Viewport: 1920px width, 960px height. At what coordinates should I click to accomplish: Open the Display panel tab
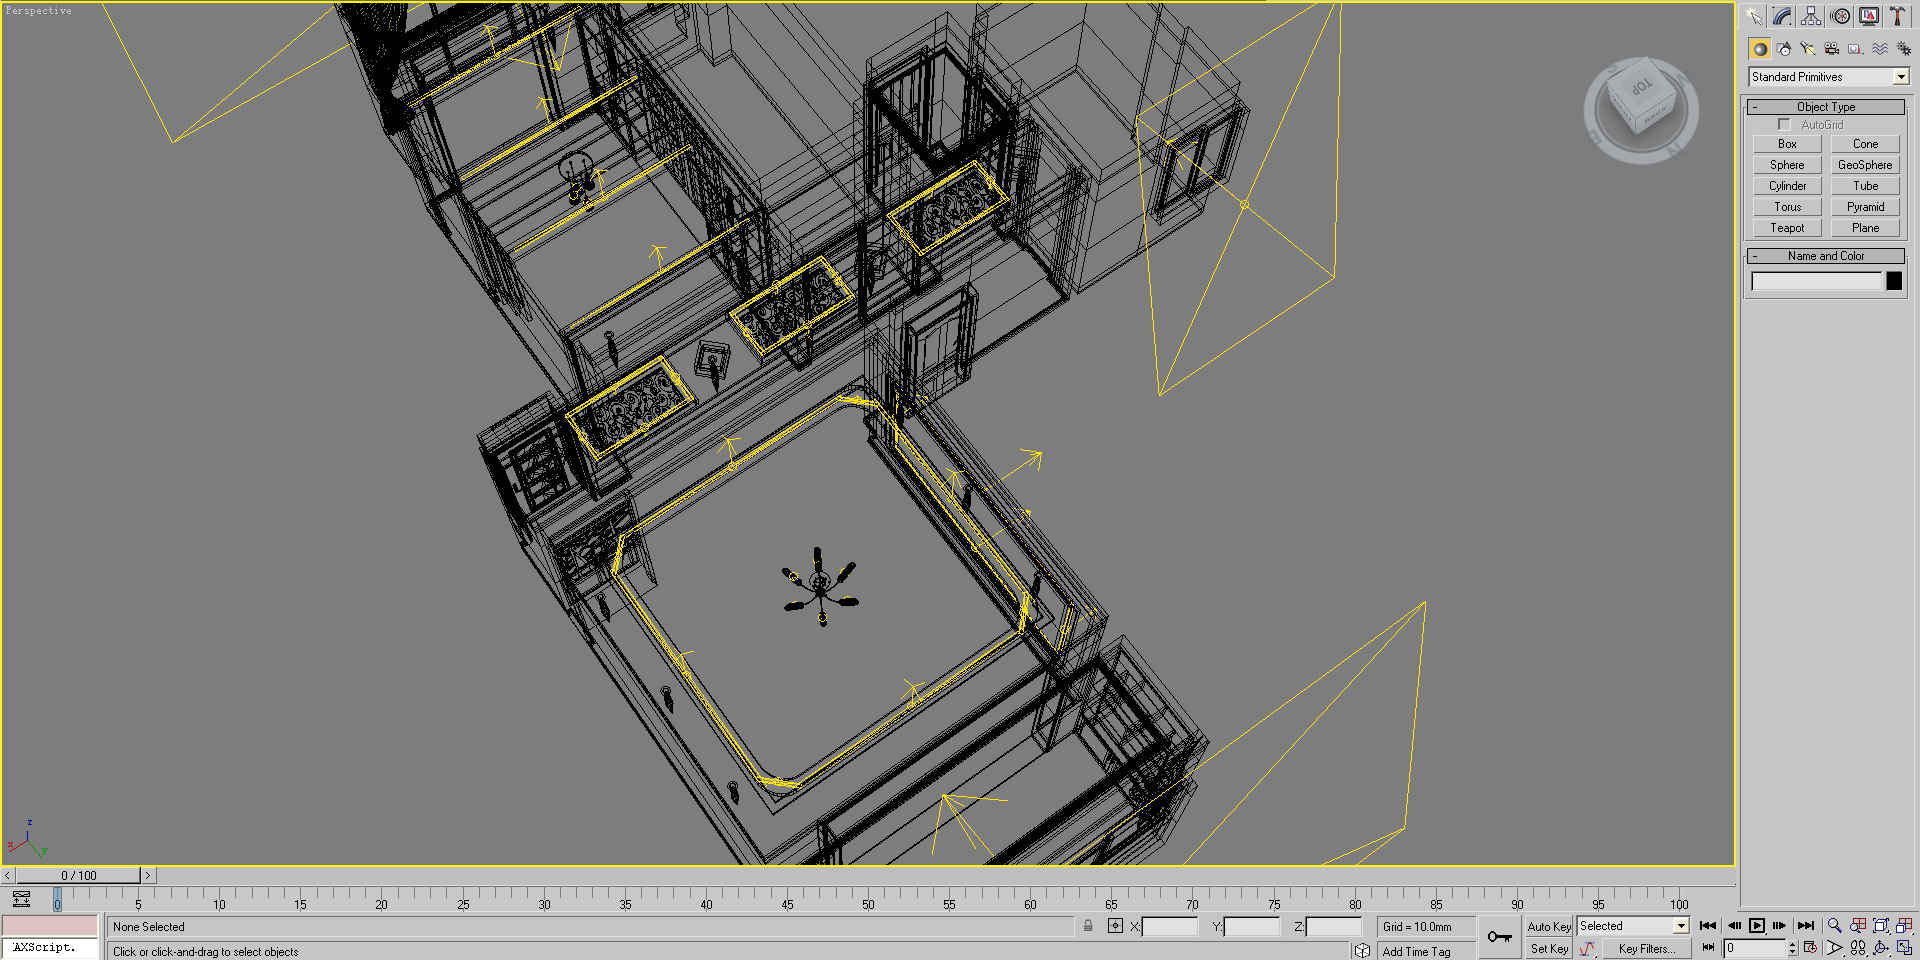click(1868, 16)
